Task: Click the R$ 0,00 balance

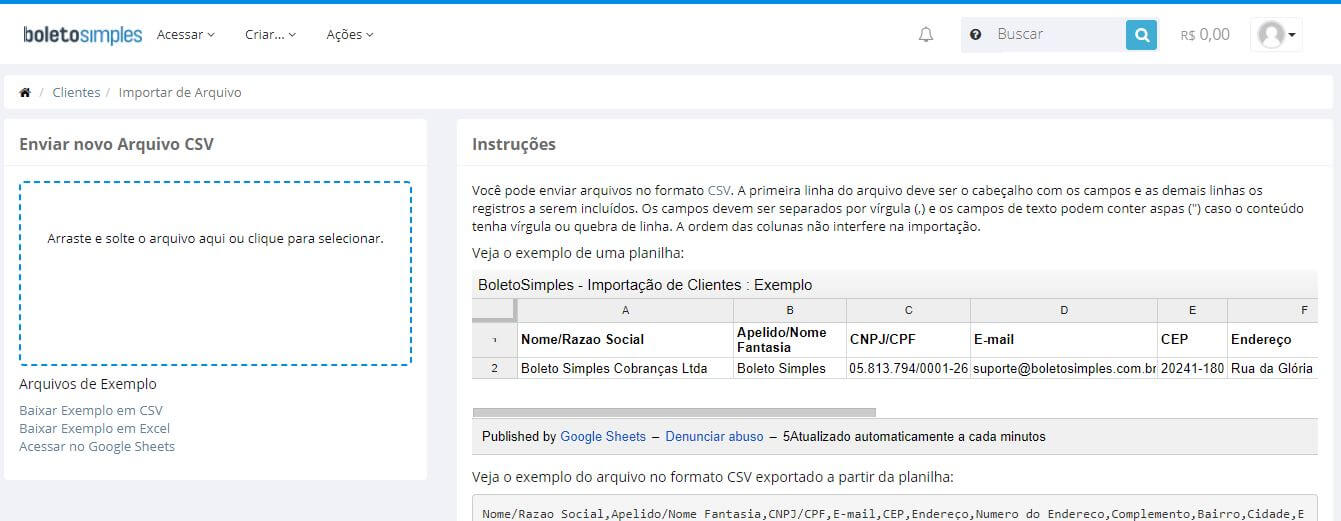Action: coord(1205,34)
